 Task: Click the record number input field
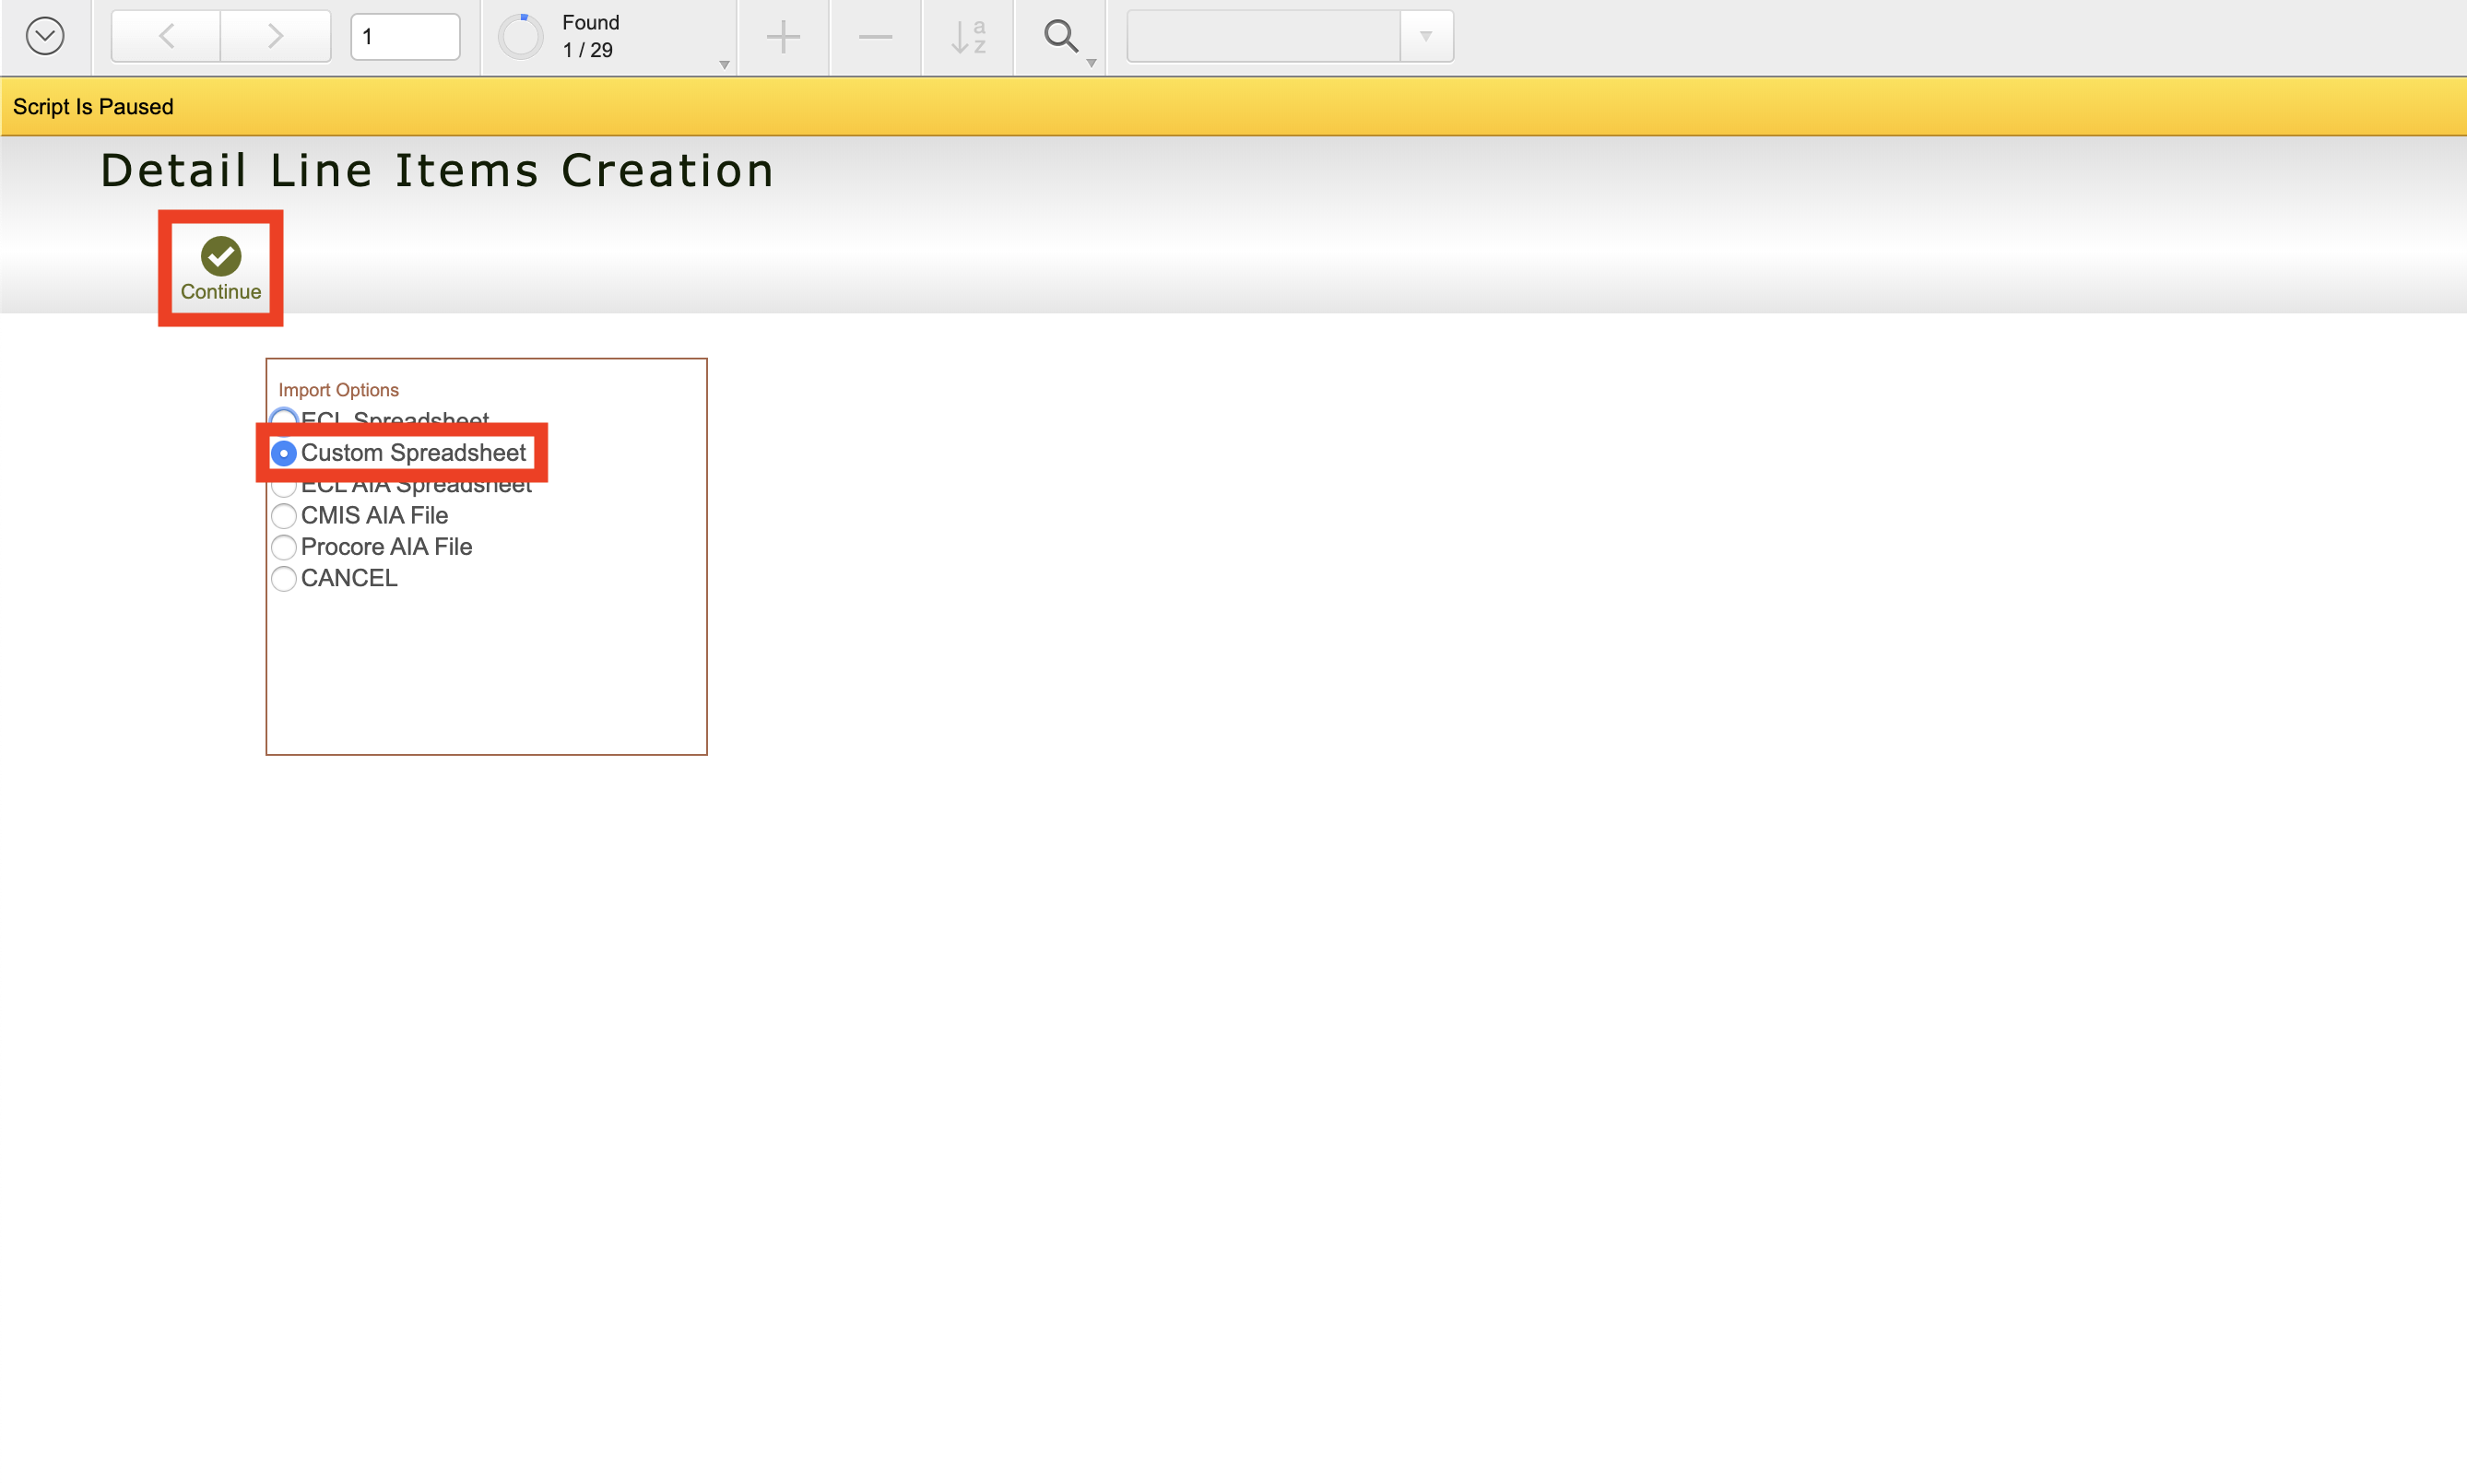pyautogui.click(x=405, y=37)
